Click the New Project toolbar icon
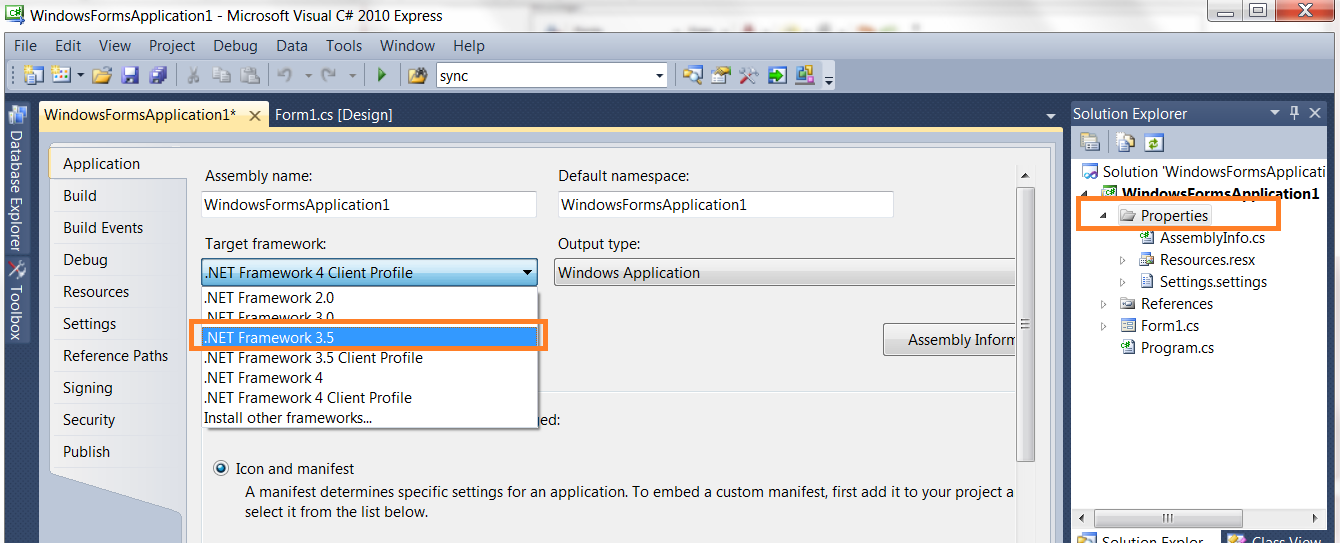Screen dimensions: 1340x543 click(x=34, y=75)
